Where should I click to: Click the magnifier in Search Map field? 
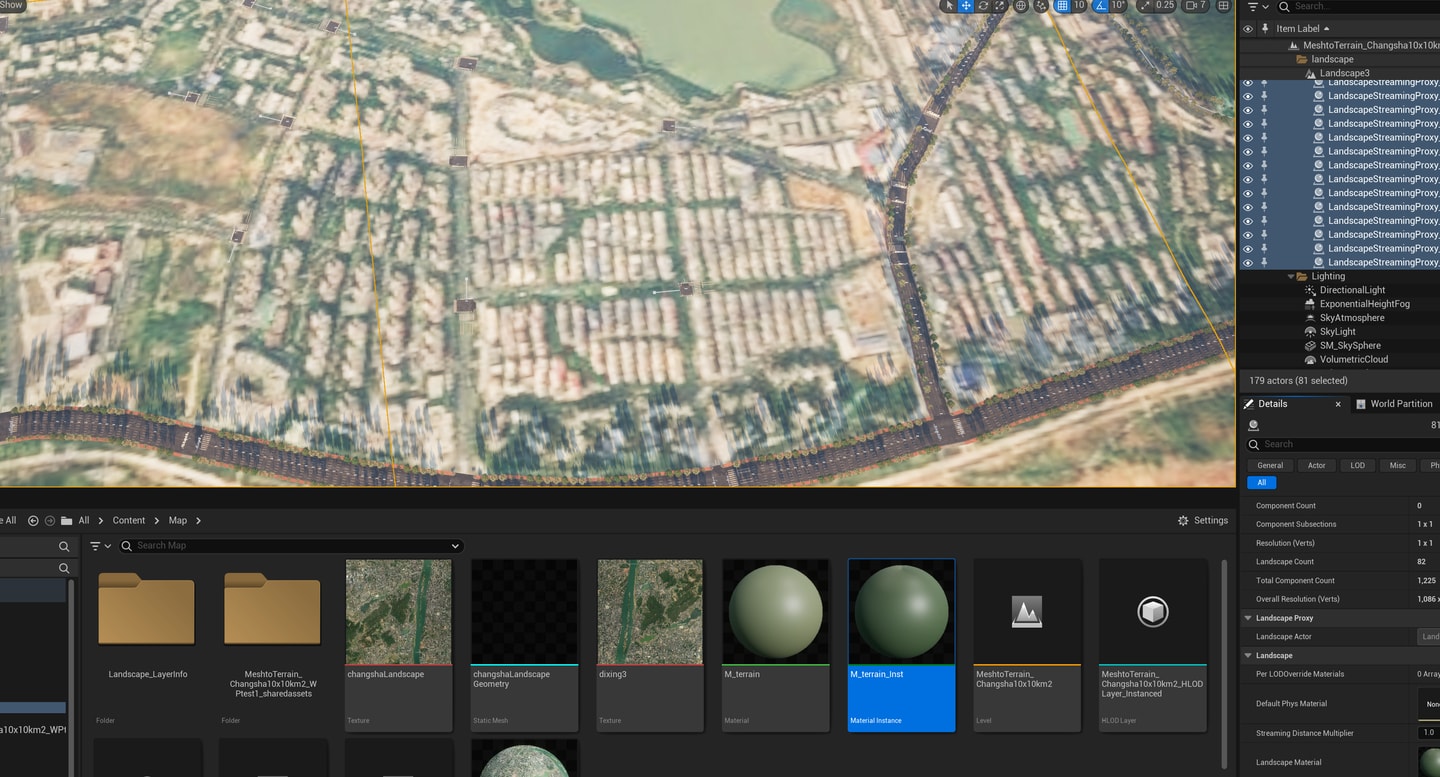(127, 546)
